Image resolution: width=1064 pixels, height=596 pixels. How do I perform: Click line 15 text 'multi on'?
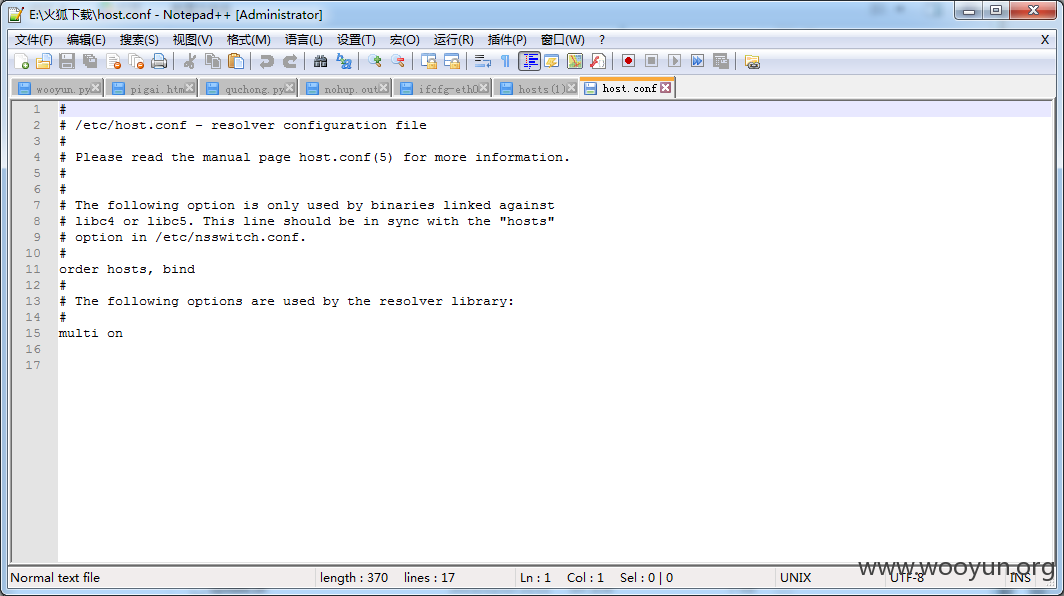click(91, 333)
